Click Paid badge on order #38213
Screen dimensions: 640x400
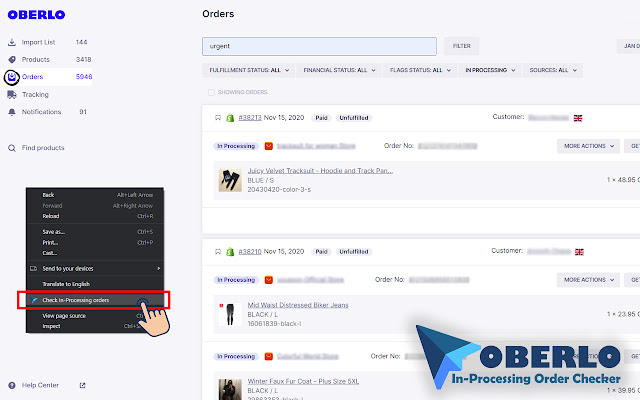322,118
